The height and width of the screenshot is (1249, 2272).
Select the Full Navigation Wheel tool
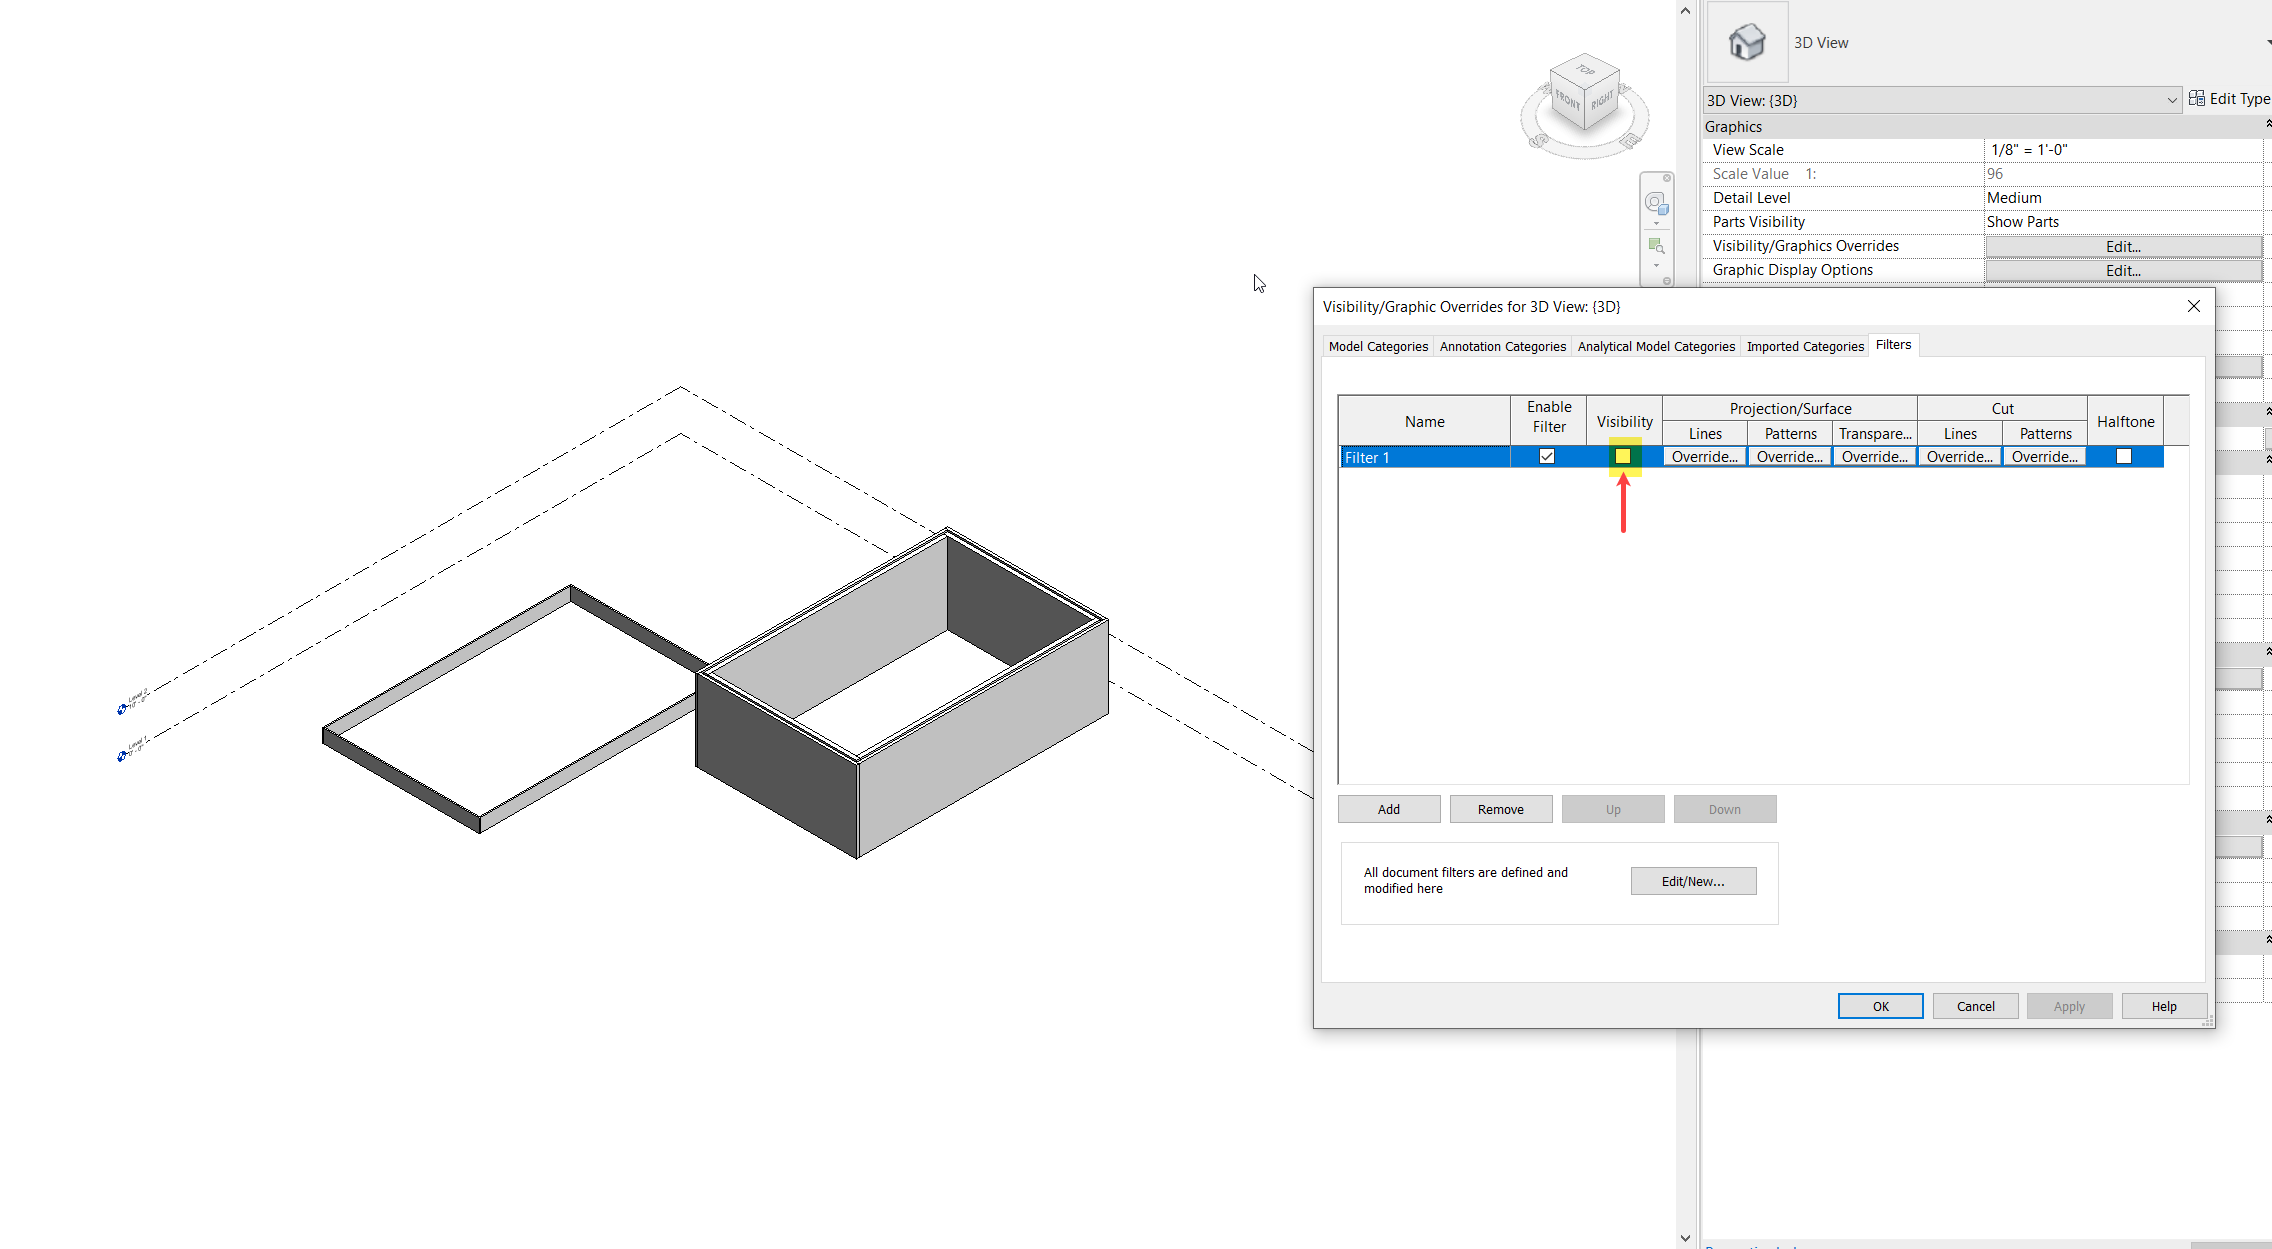coord(1656,203)
